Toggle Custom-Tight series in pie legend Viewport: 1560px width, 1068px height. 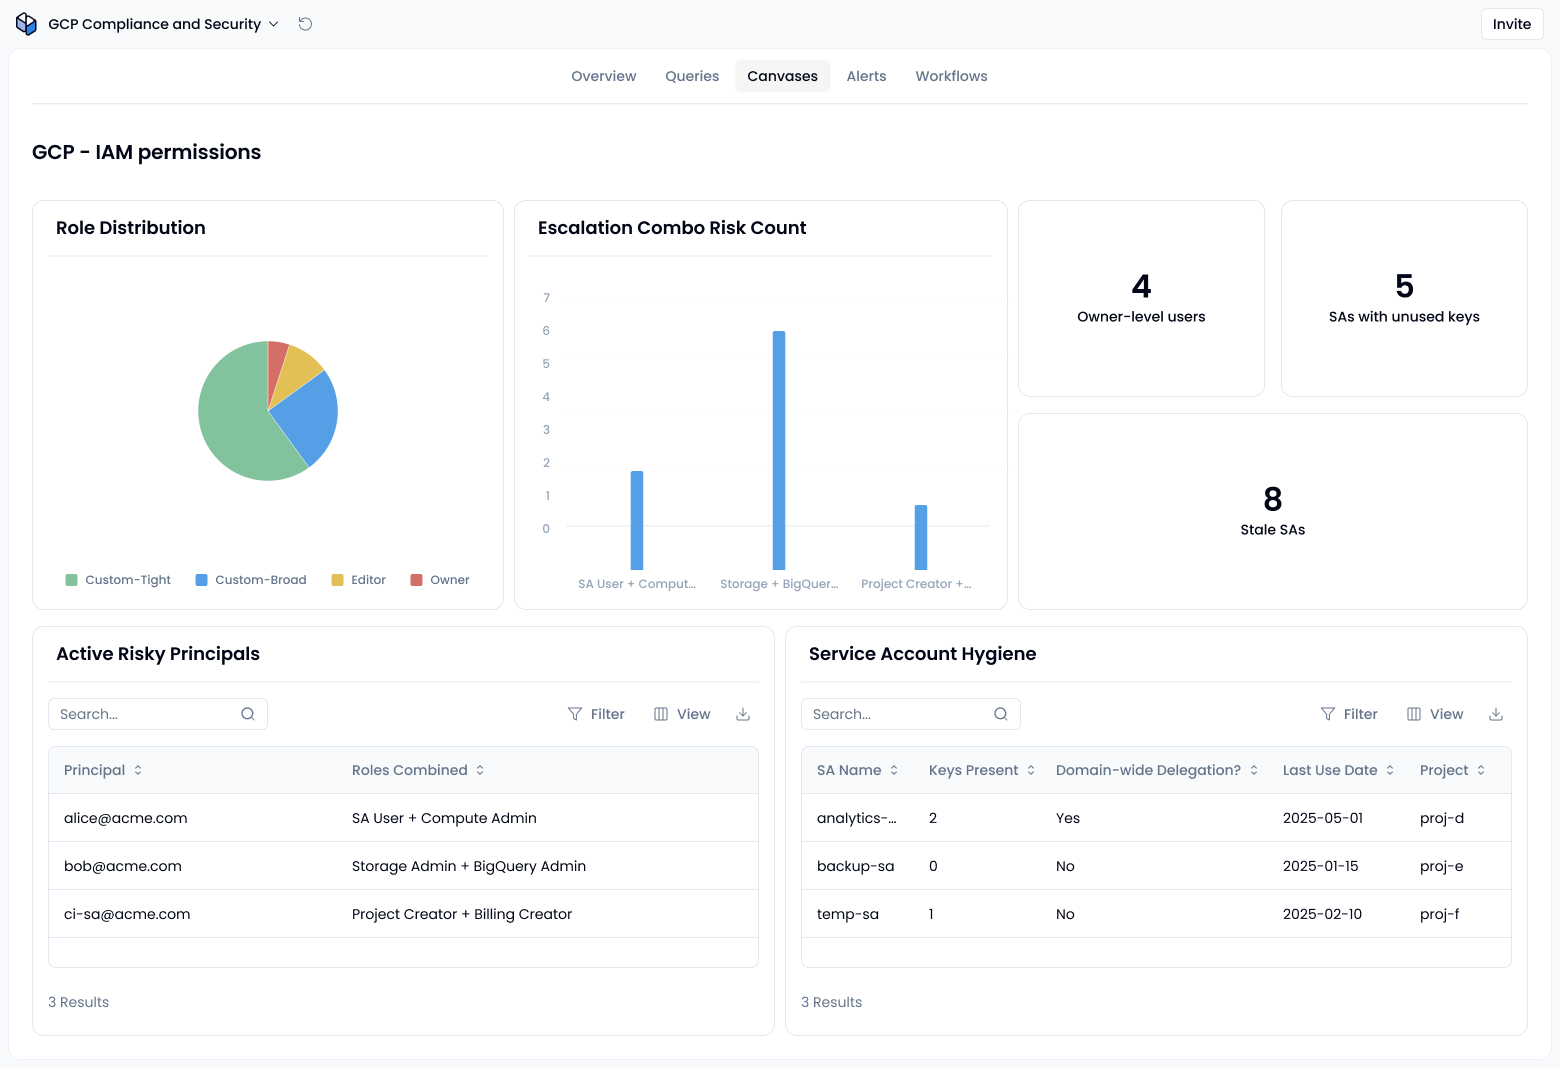[x=118, y=580]
